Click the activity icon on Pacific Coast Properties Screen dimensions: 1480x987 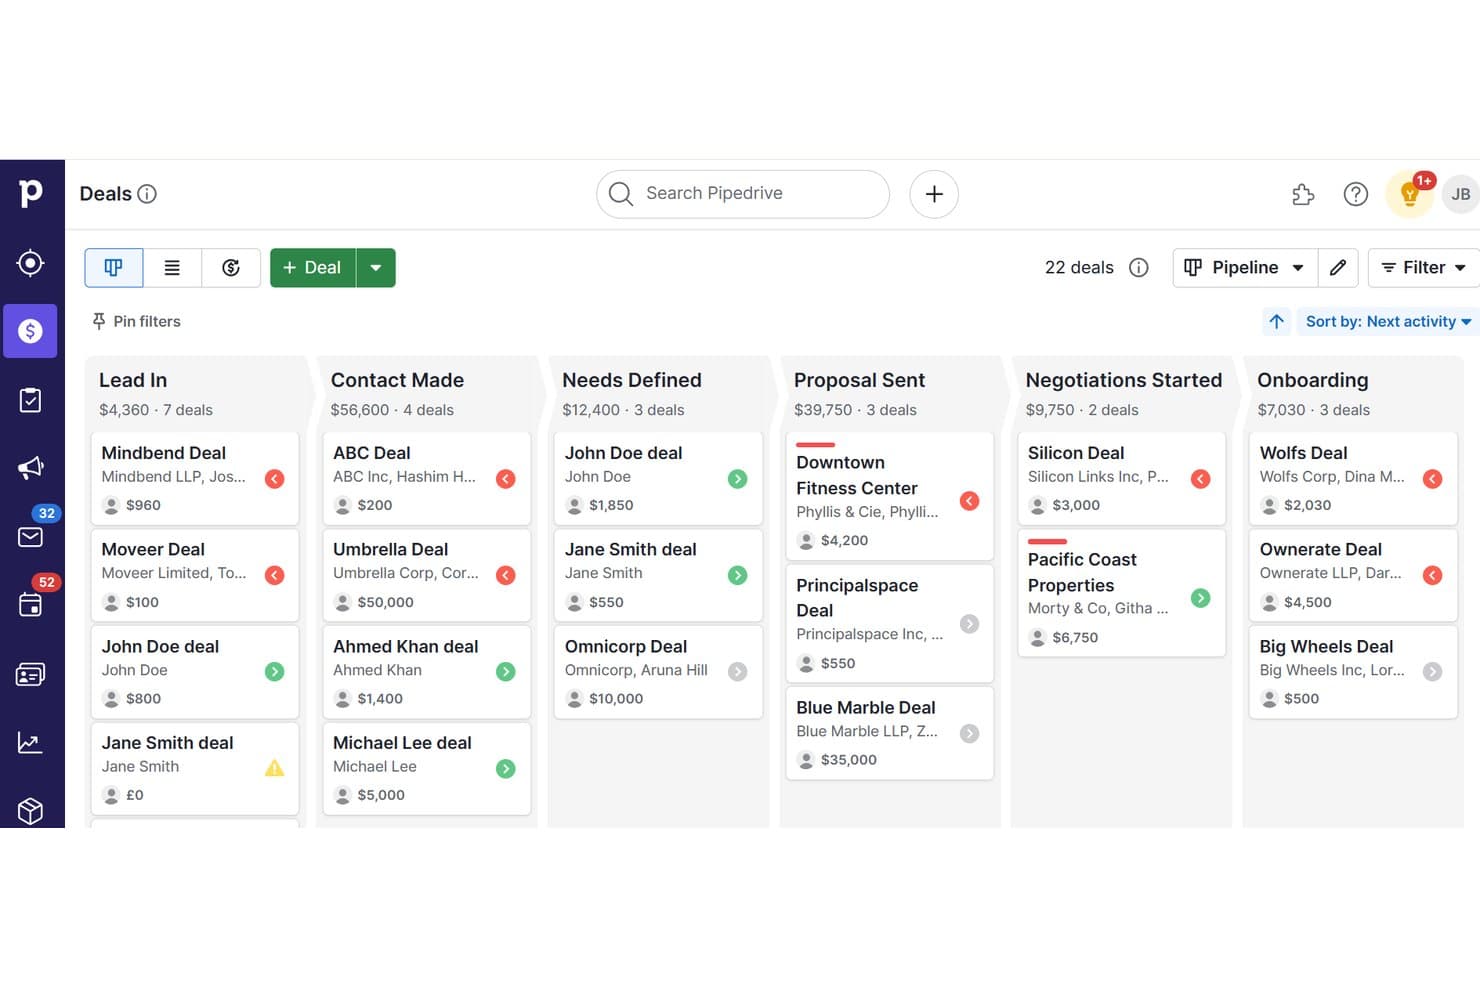tap(1201, 598)
